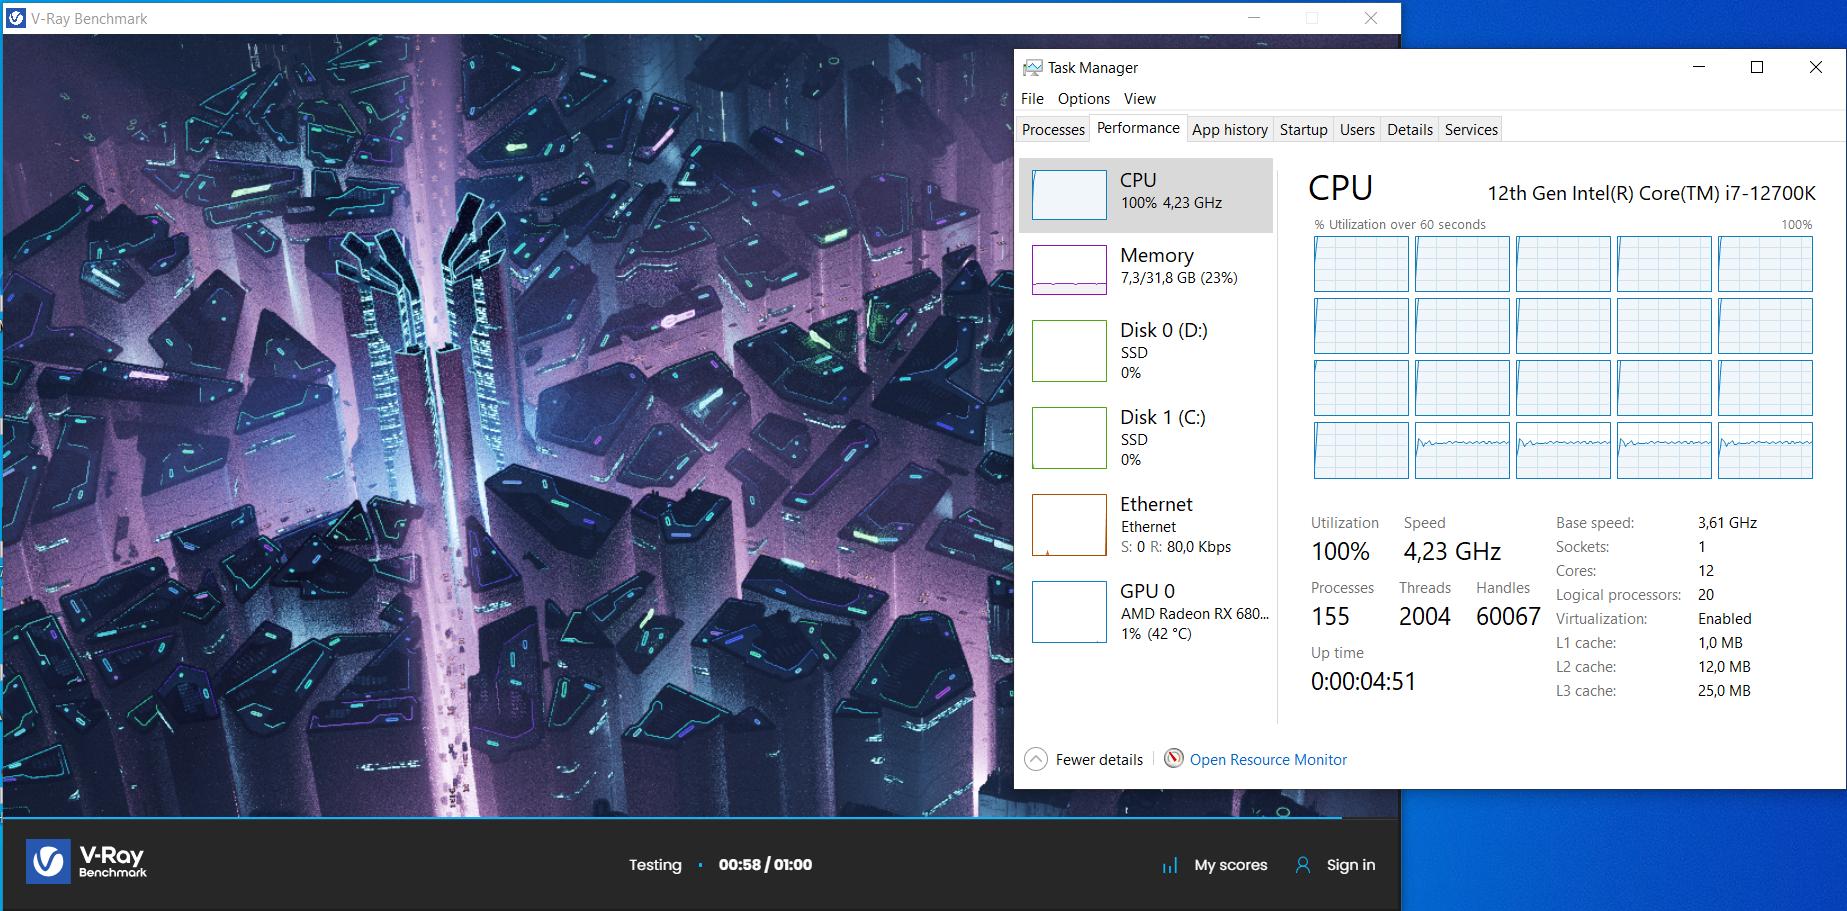Viewport: 1847px width, 911px height.
Task: Select the Disk 0 (D:) thumbnail graph
Action: coord(1069,351)
